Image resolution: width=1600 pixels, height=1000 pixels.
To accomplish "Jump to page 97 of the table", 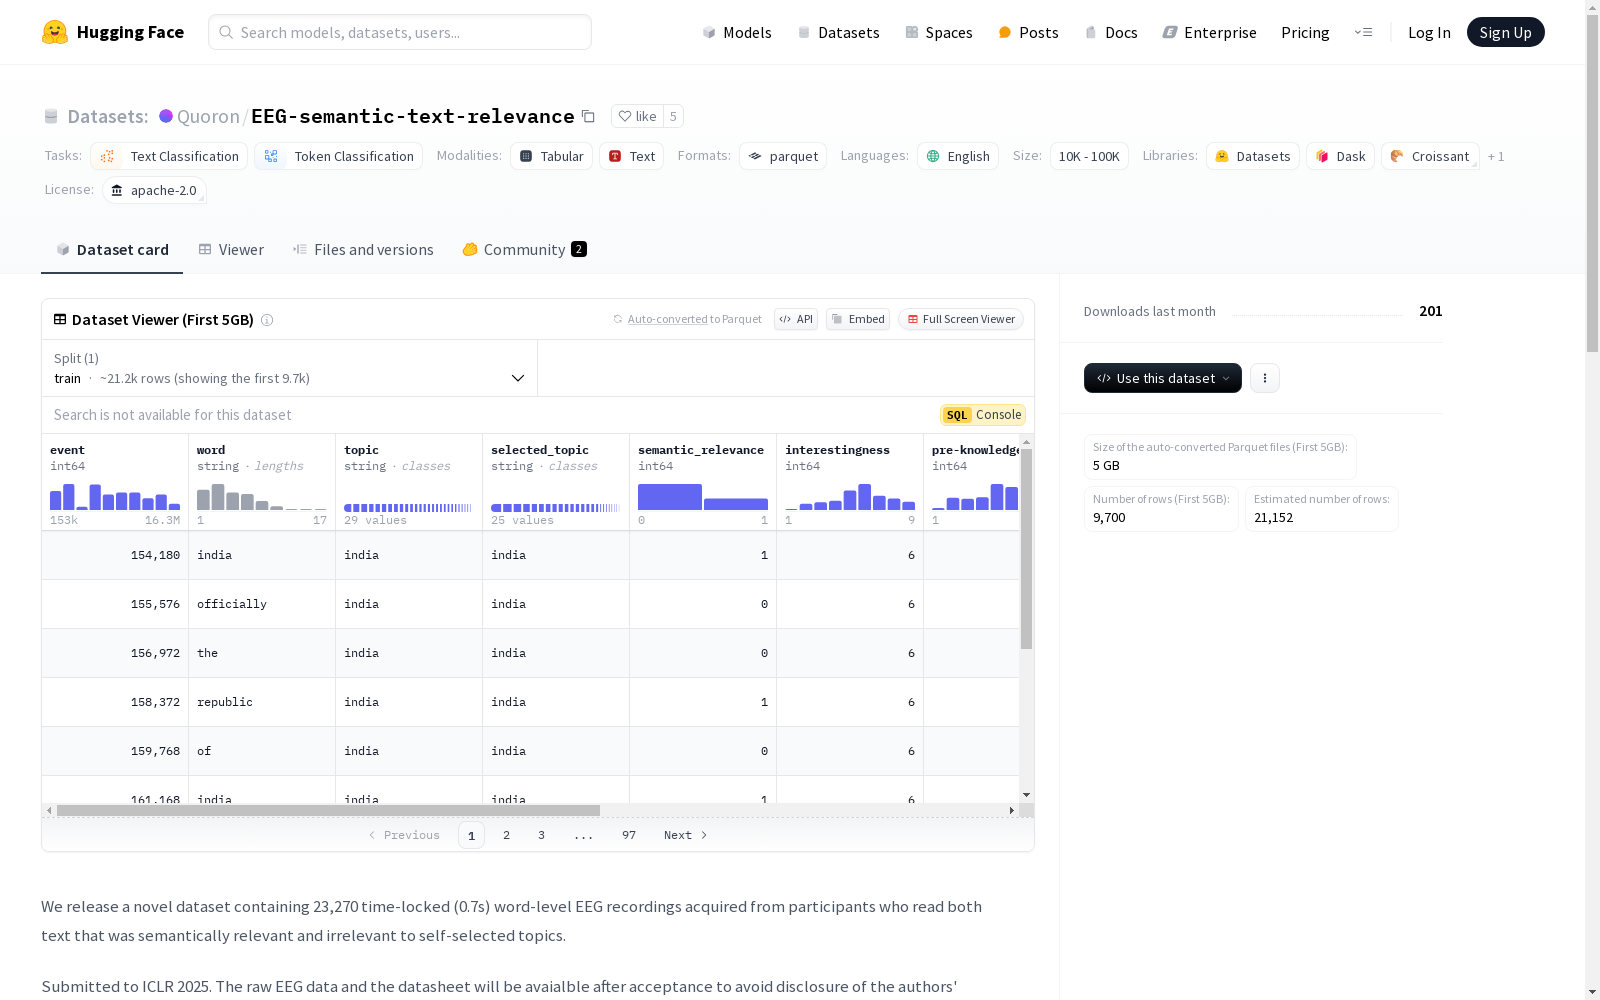I will coord(629,835).
